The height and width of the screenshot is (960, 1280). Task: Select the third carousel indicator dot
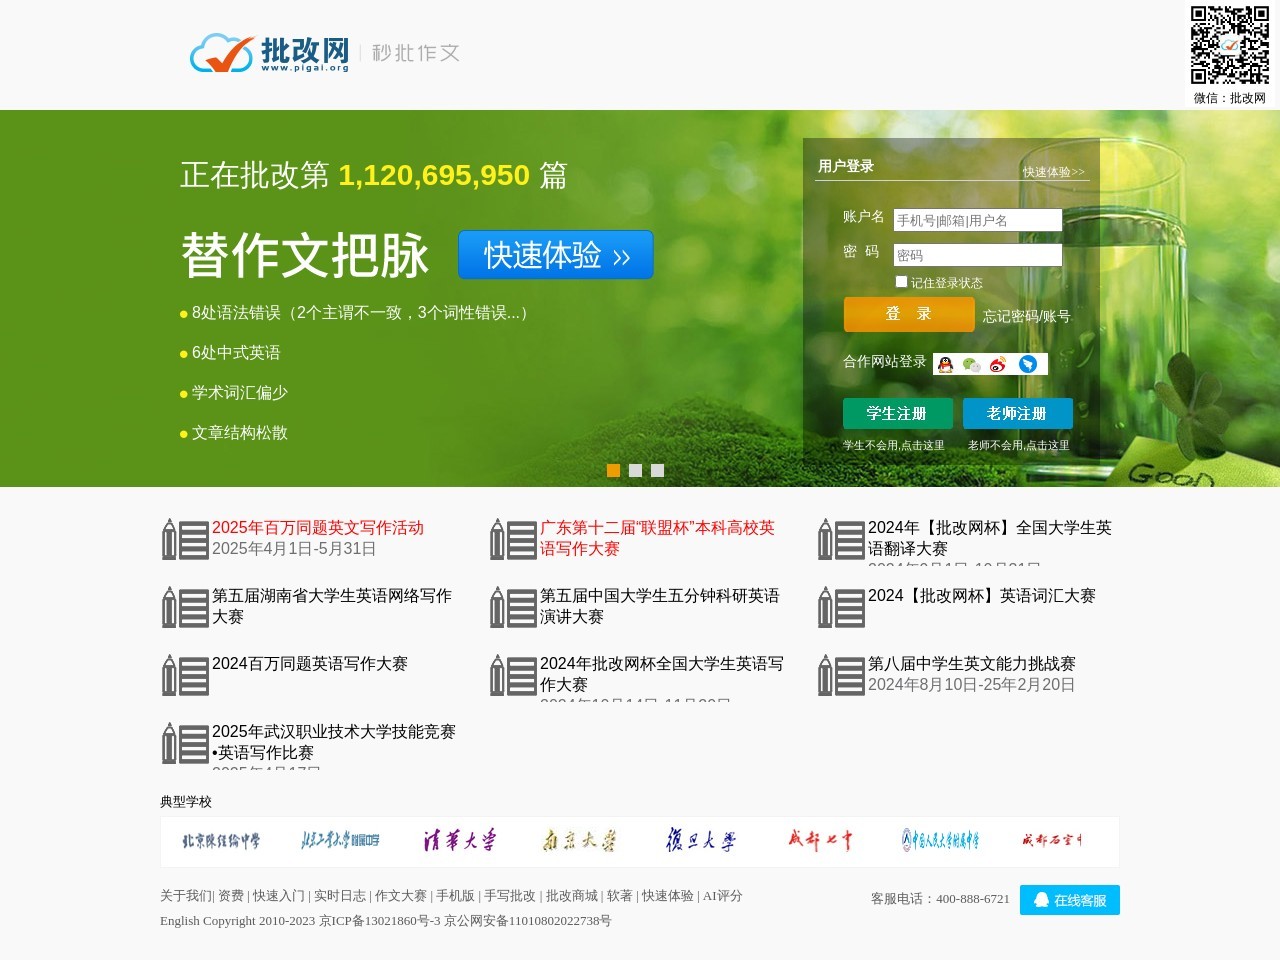(x=658, y=470)
